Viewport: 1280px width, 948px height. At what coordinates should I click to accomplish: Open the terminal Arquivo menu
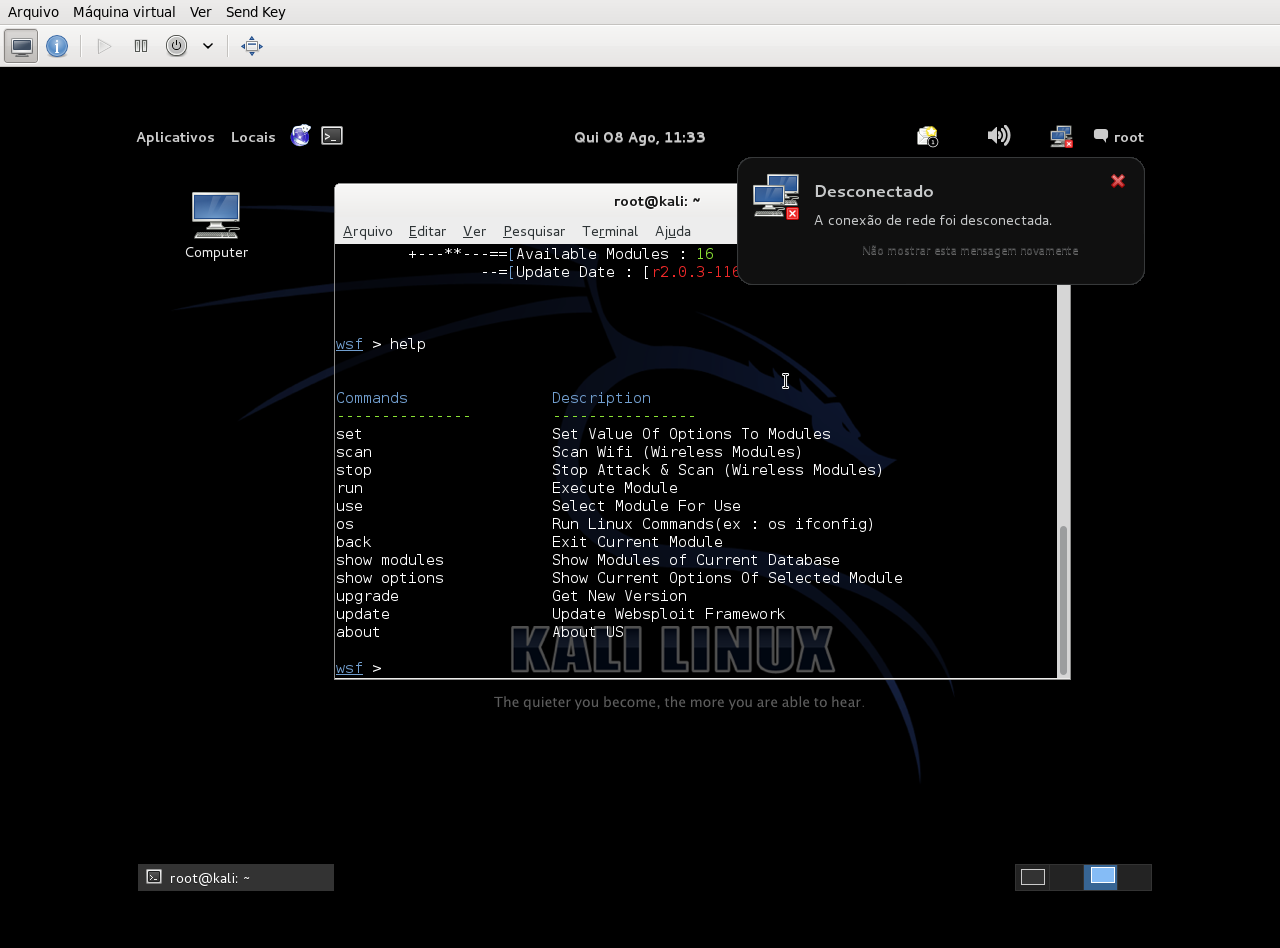368,231
